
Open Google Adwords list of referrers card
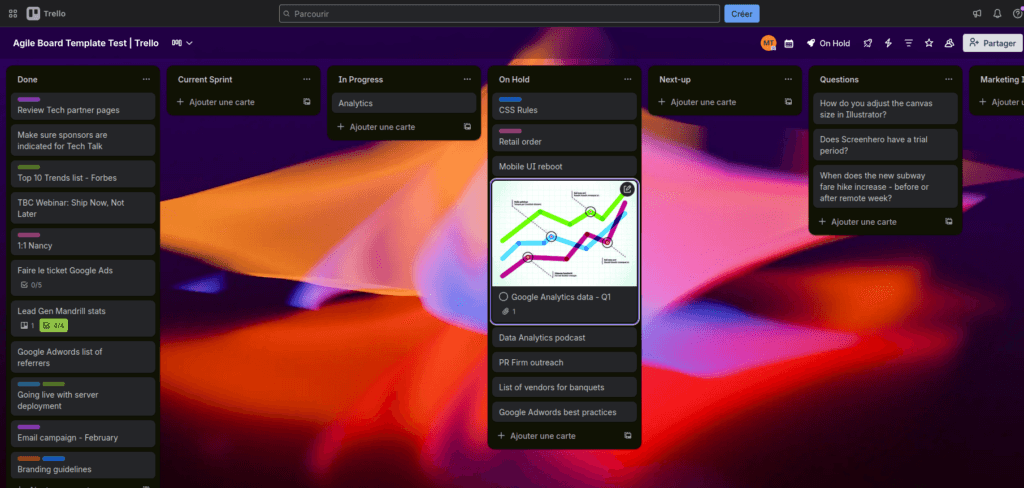tap(83, 357)
